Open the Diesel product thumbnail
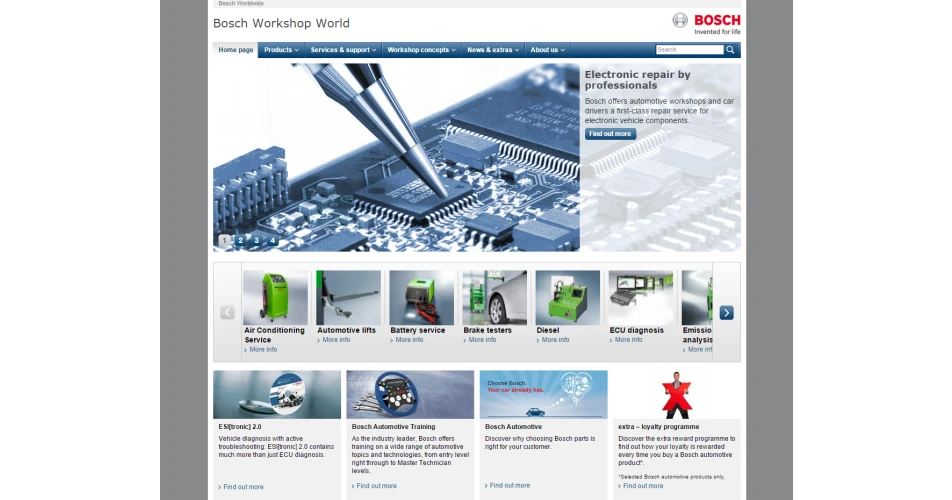This screenshot has width=952, height=500. click(x=568, y=297)
